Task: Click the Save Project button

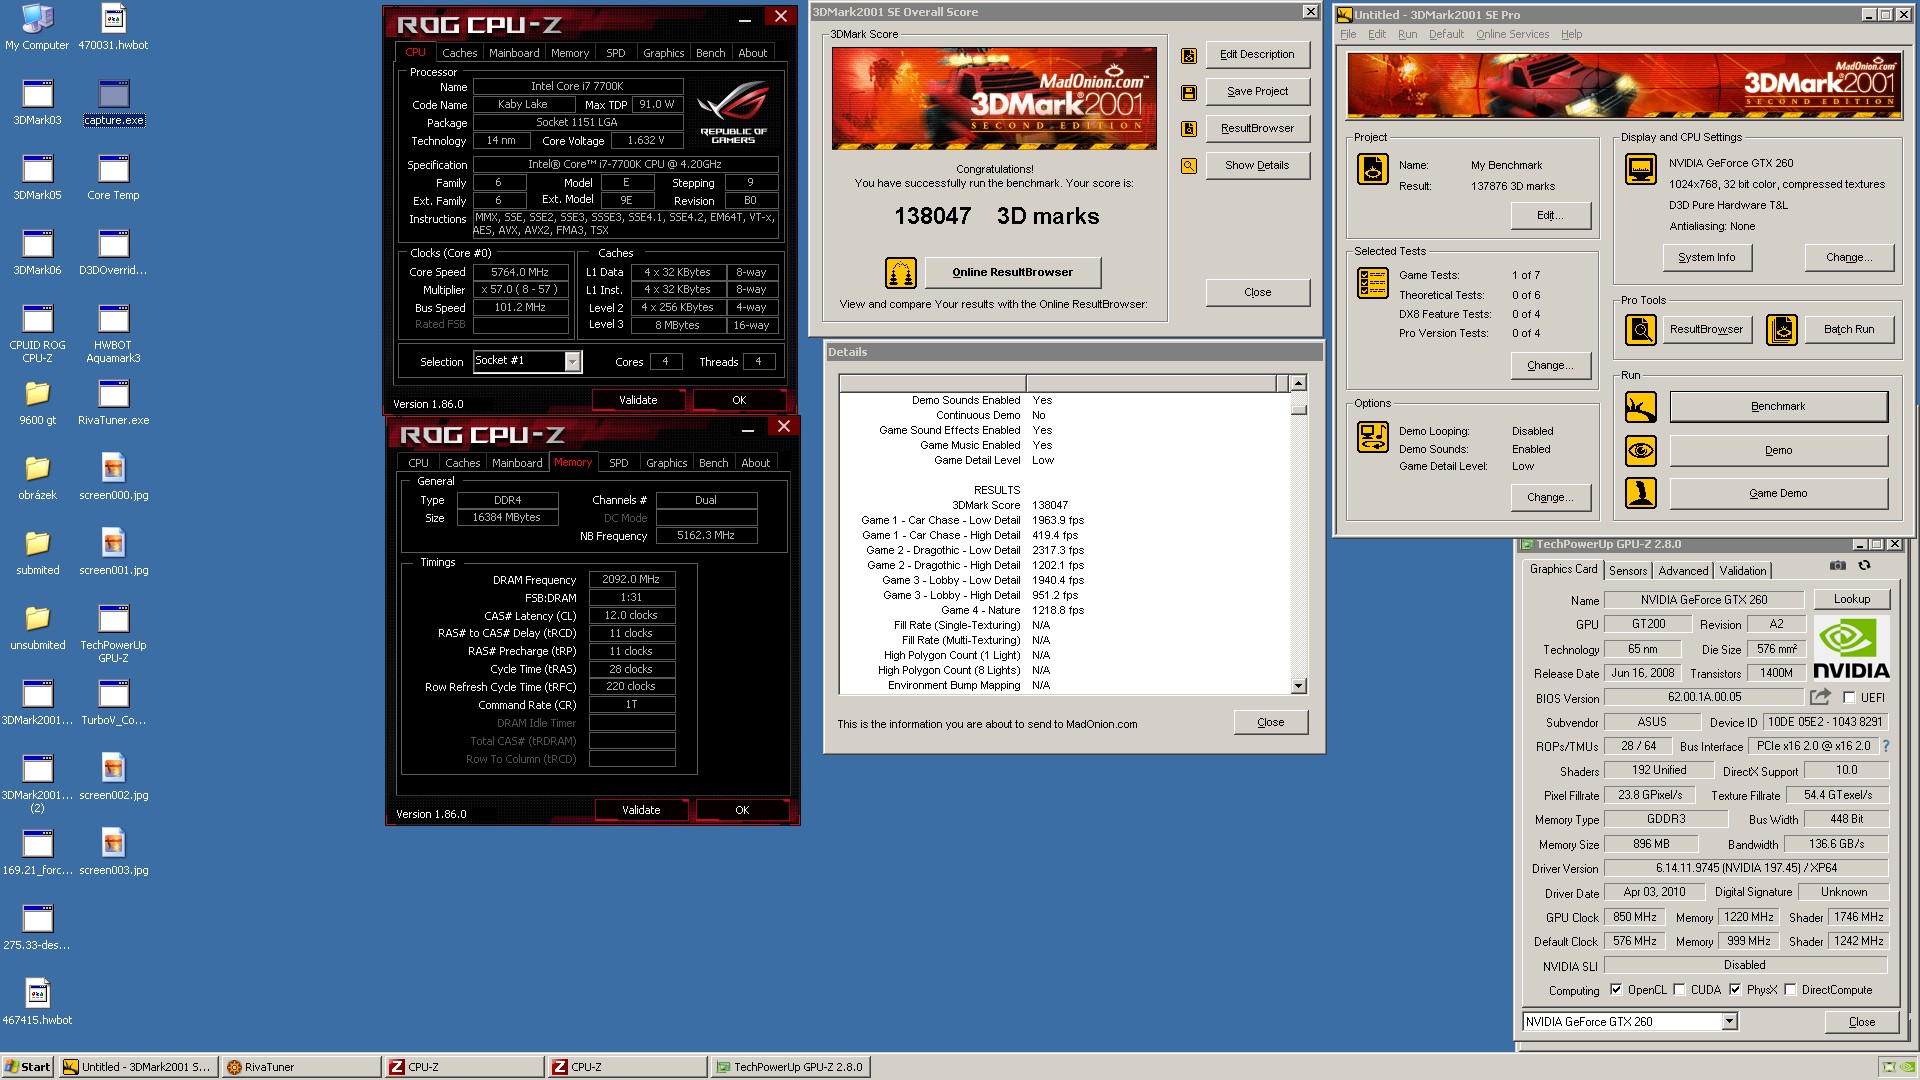Action: click(1257, 91)
